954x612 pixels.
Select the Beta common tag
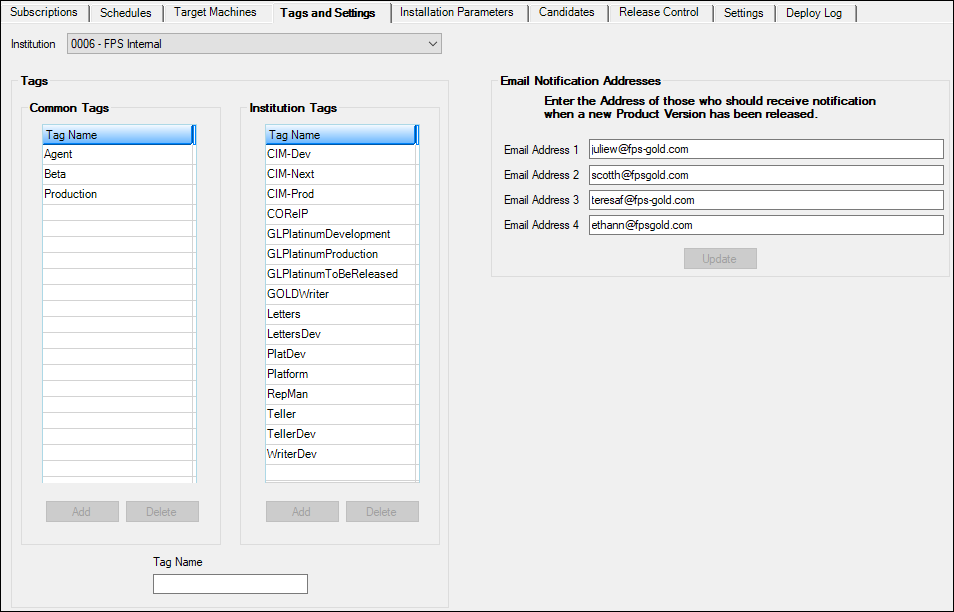56,174
